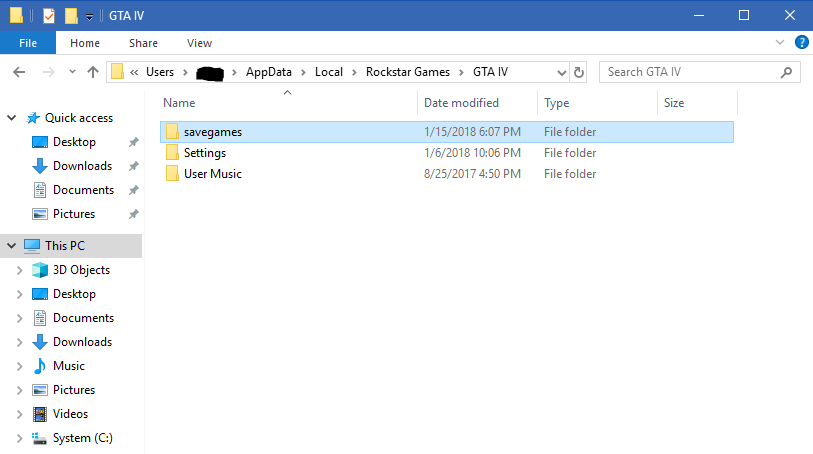Select the User Music folder
Image resolution: width=813 pixels, height=454 pixels.
click(447, 174)
